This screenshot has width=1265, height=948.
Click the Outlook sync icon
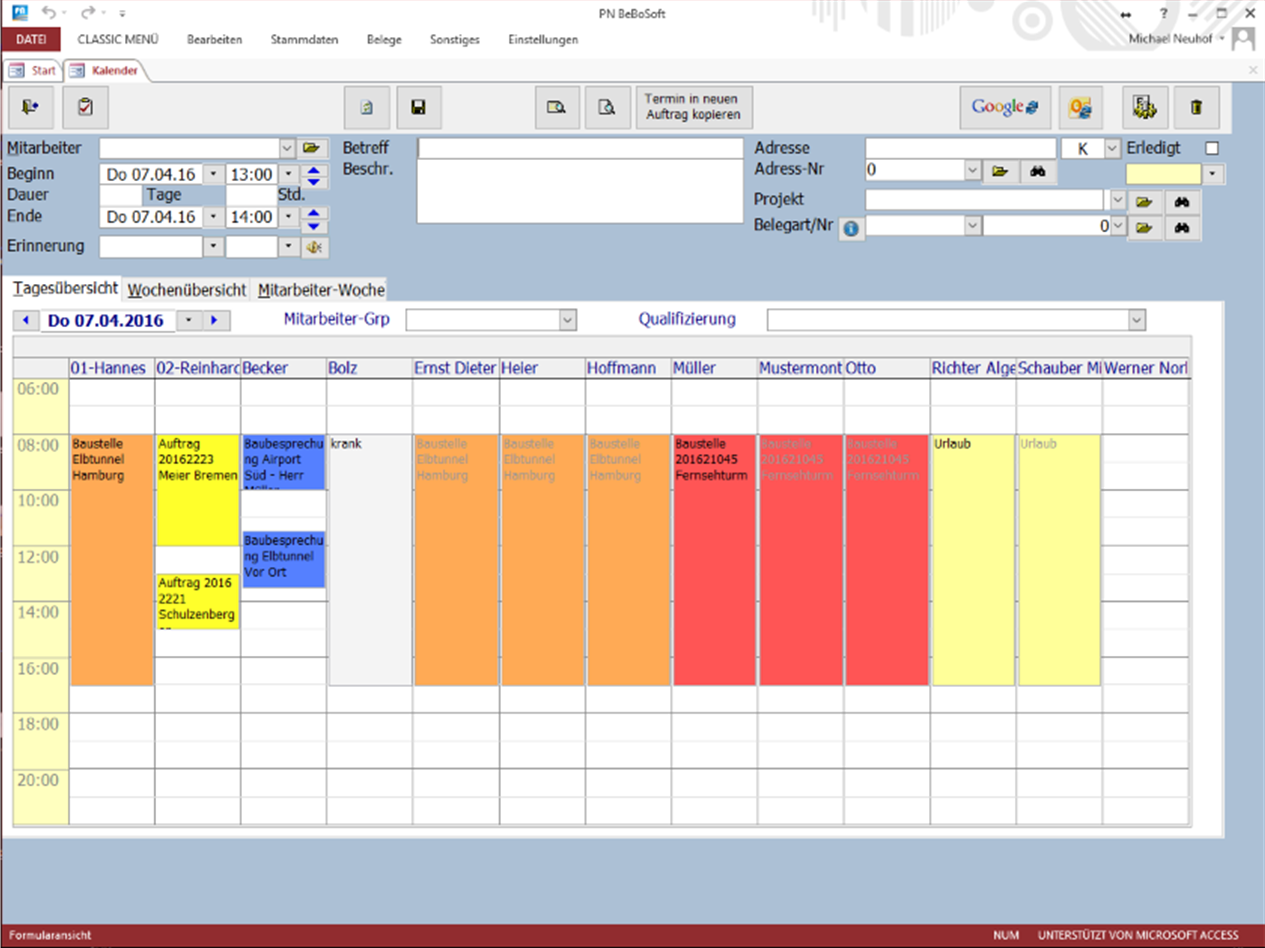1080,107
